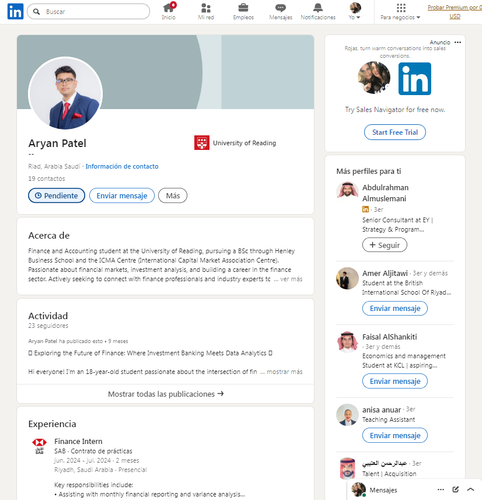Screen dimensions: 482x500
Task: Open Mensajes chat icon in navbar
Action: [x=281, y=11]
